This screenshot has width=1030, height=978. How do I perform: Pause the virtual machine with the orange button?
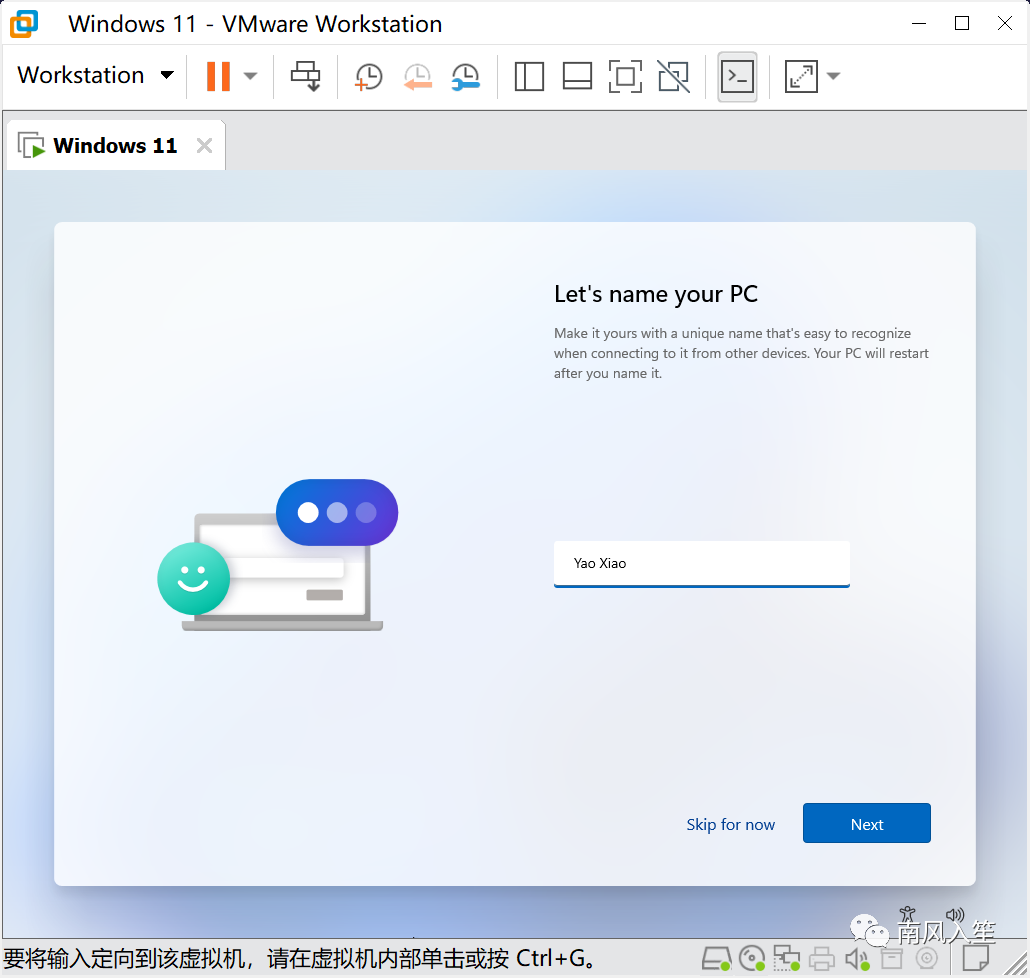pyautogui.click(x=218, y=76)
